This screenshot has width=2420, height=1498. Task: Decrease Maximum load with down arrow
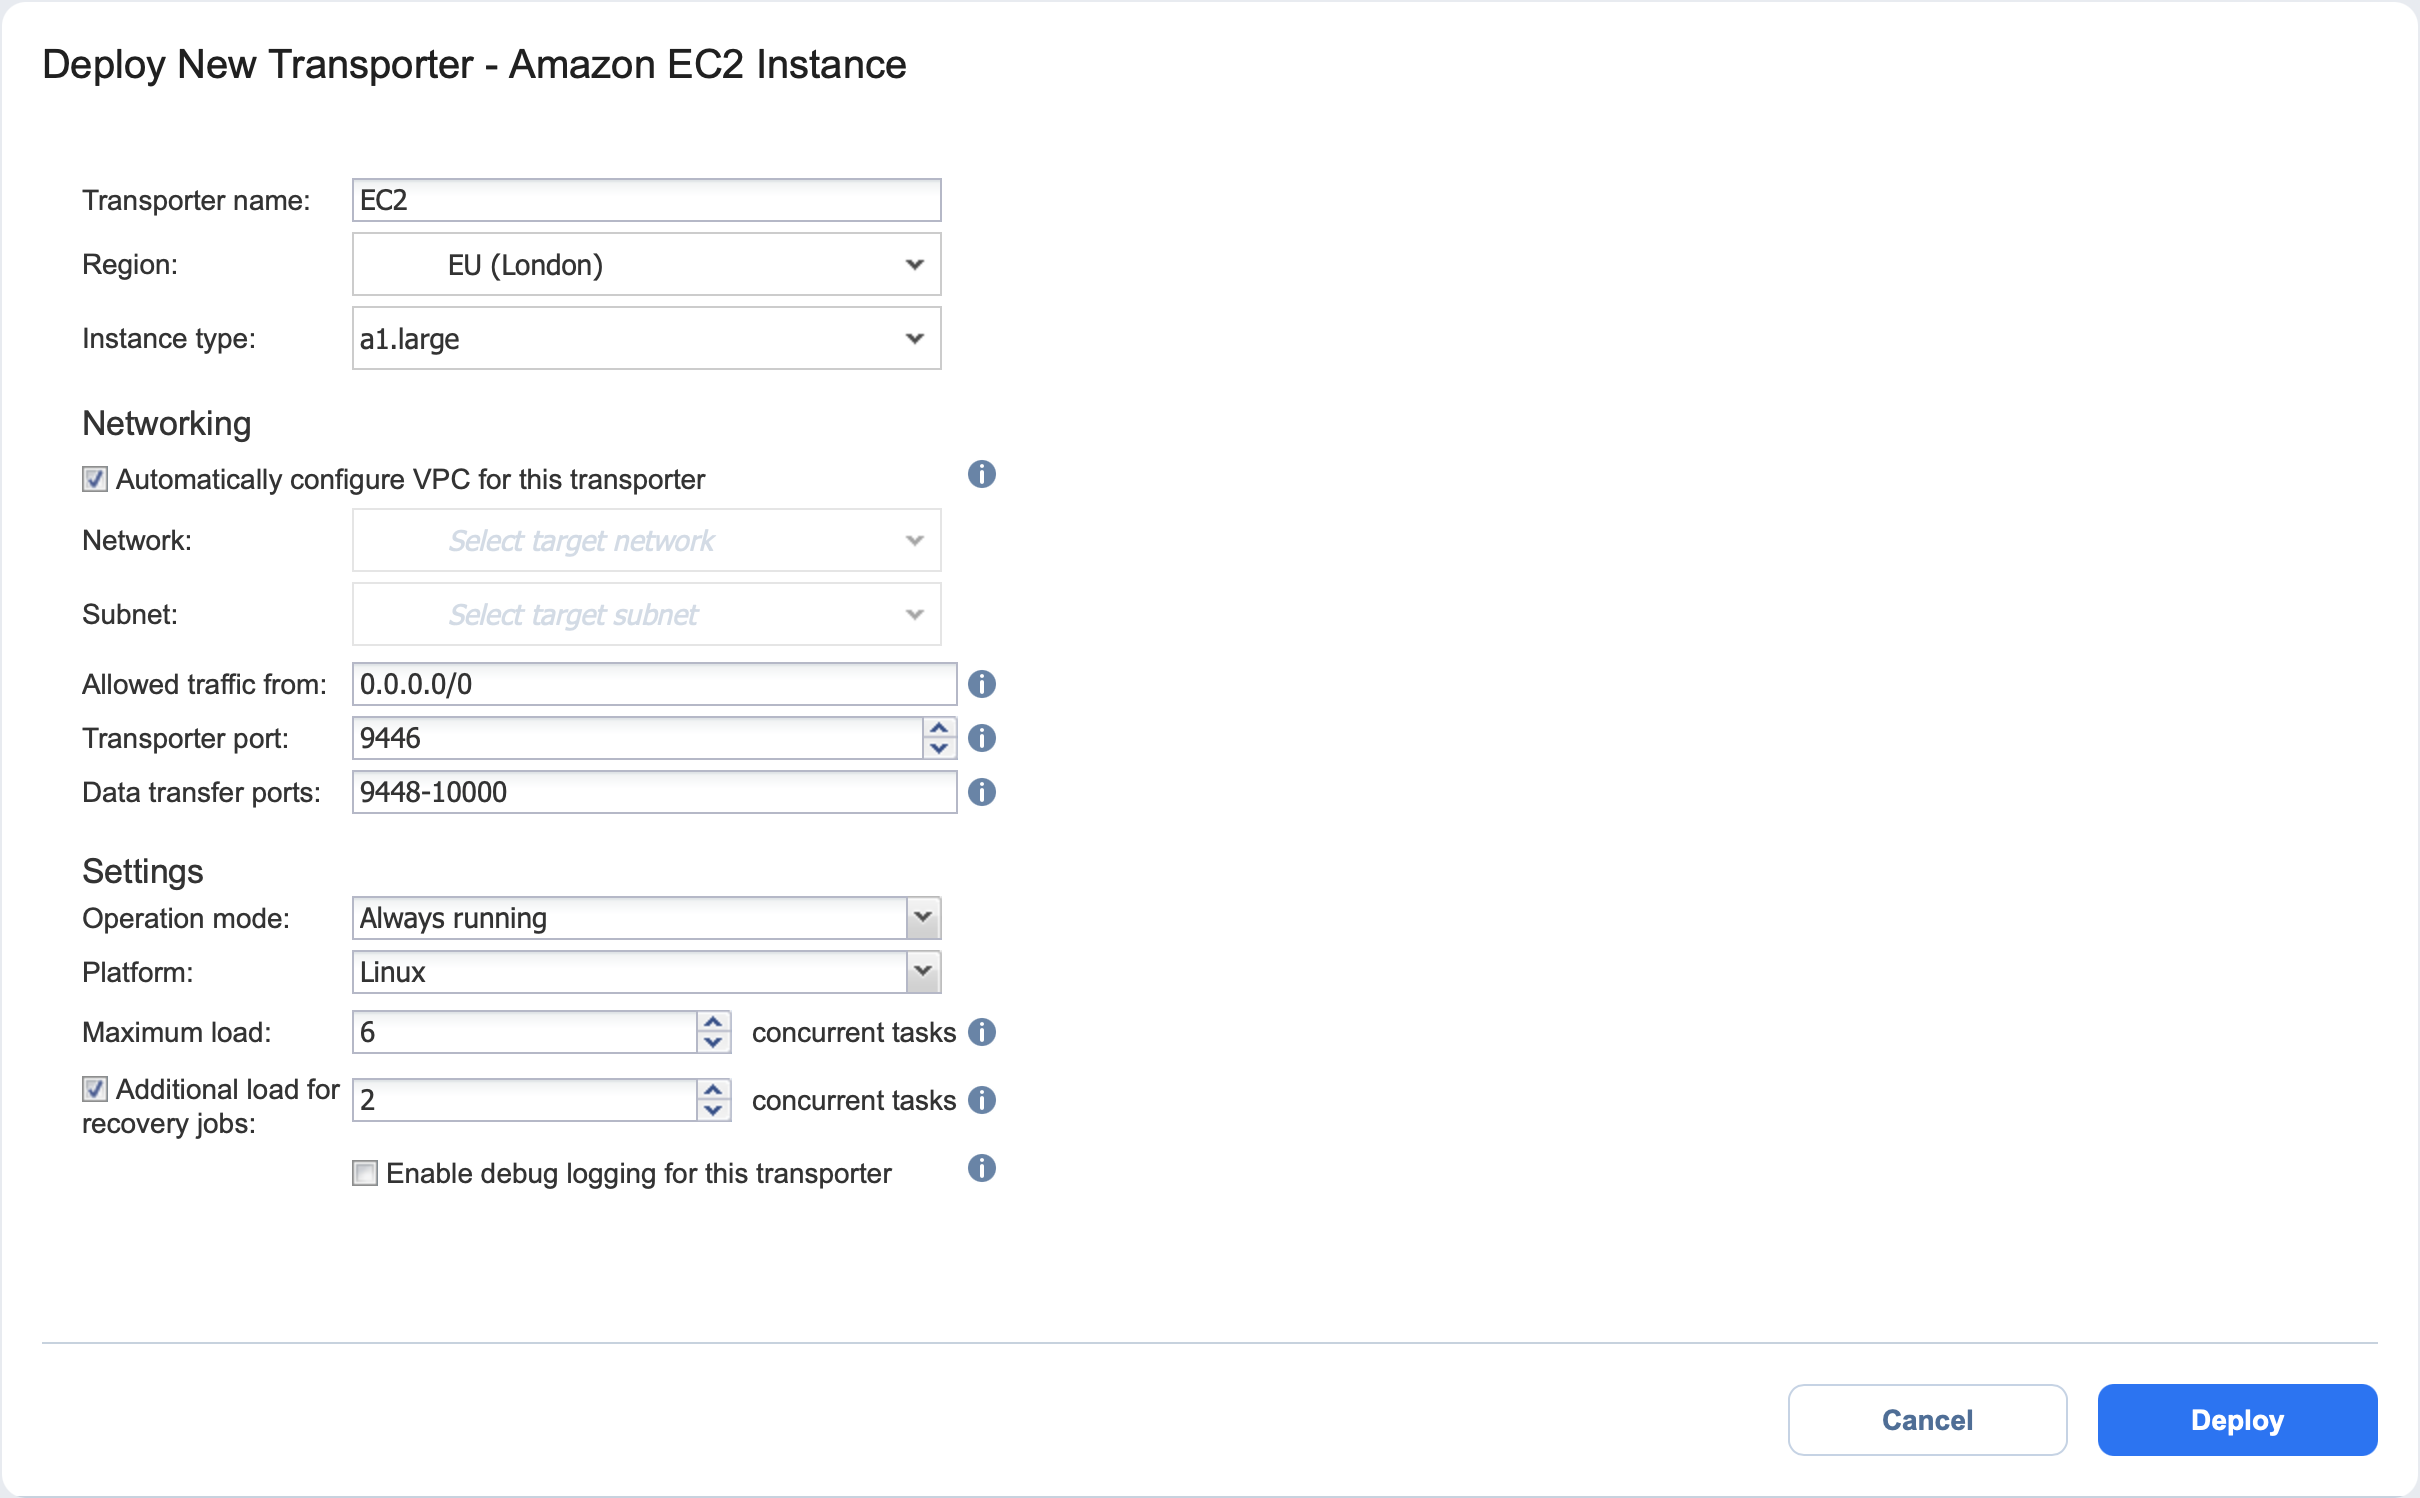click(713, 1042)
